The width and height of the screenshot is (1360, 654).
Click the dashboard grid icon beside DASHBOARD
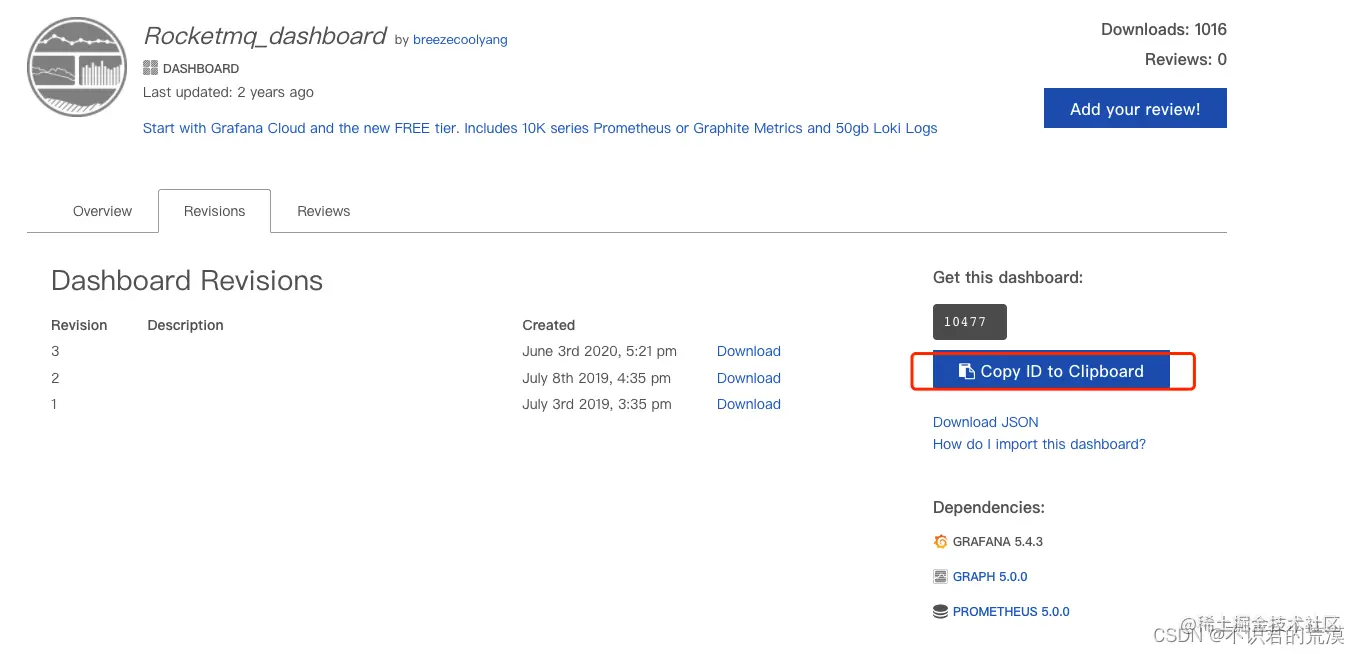pos(150,68)
